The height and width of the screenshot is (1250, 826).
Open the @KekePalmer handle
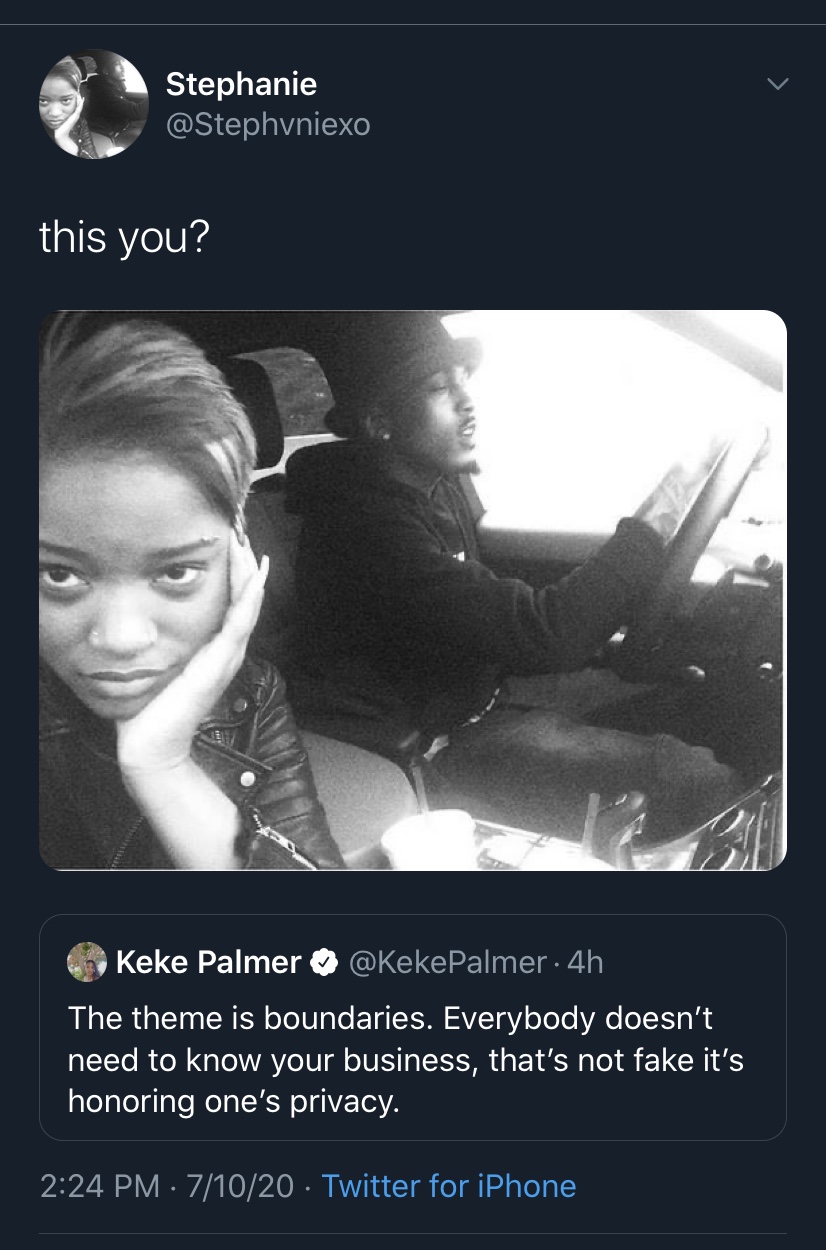[447, 962]
